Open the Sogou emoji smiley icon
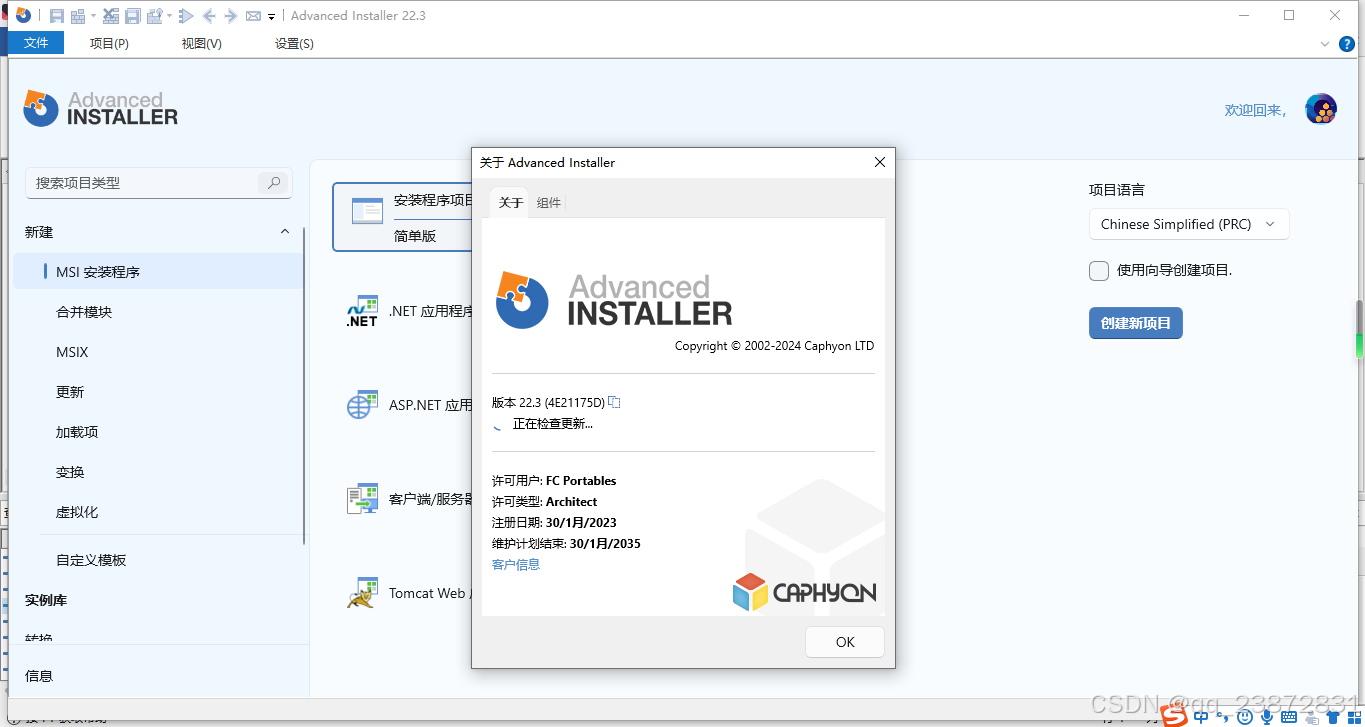Viewport: 1365px width, 727px height. (x=1245, y=717)
